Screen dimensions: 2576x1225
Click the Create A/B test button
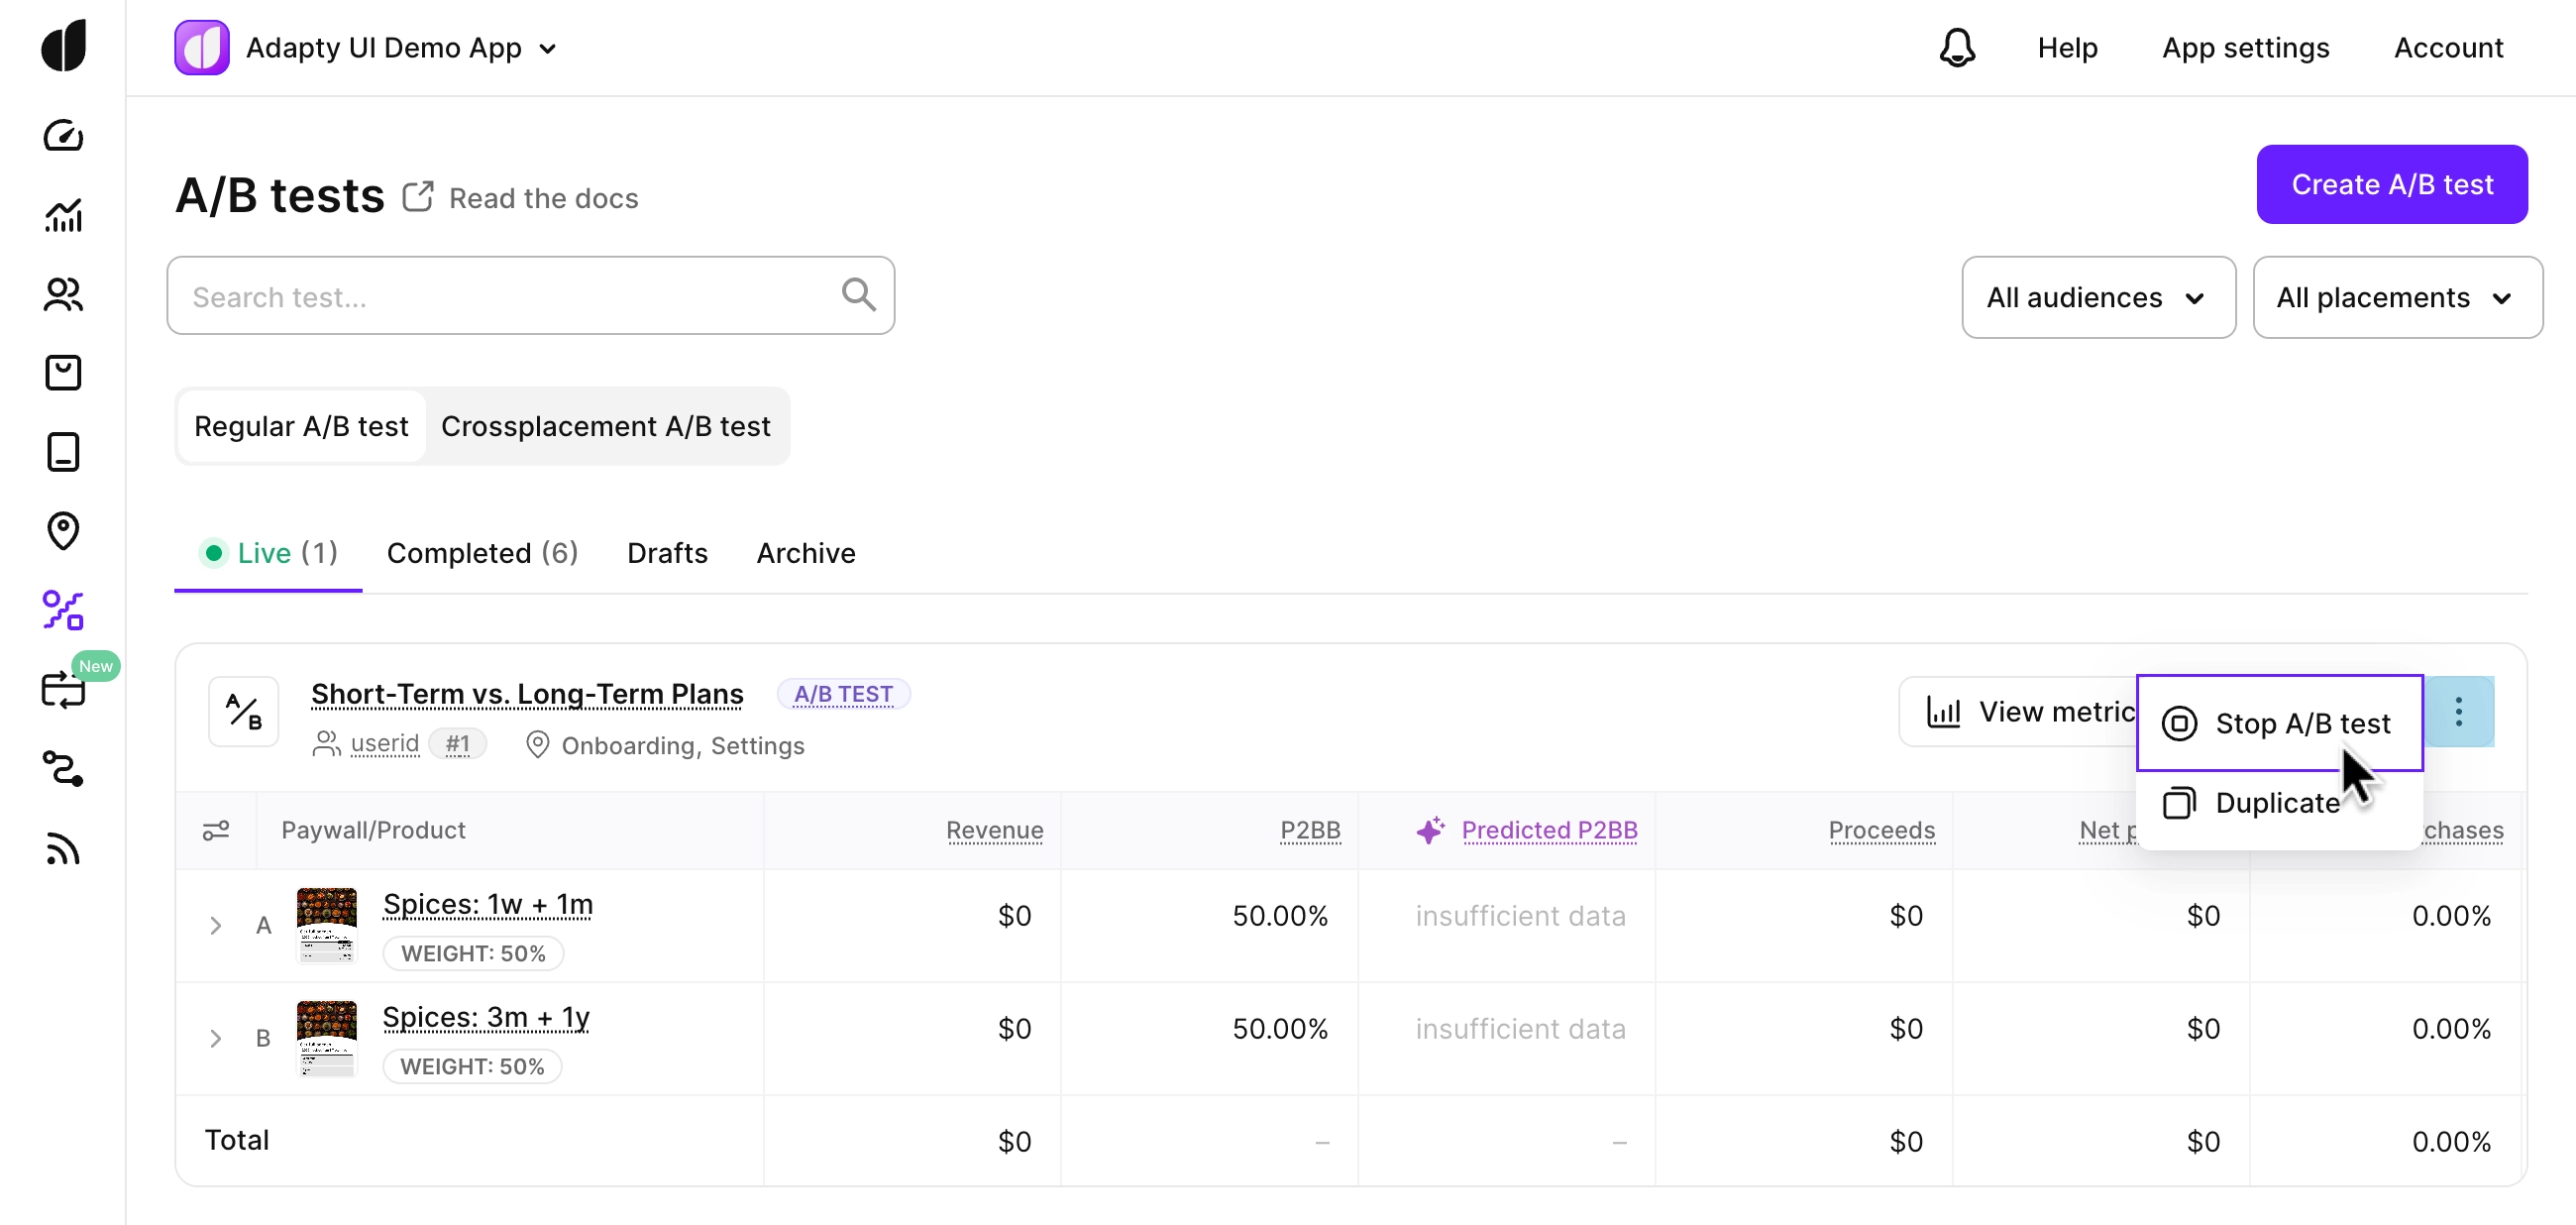coord(2391,185)
